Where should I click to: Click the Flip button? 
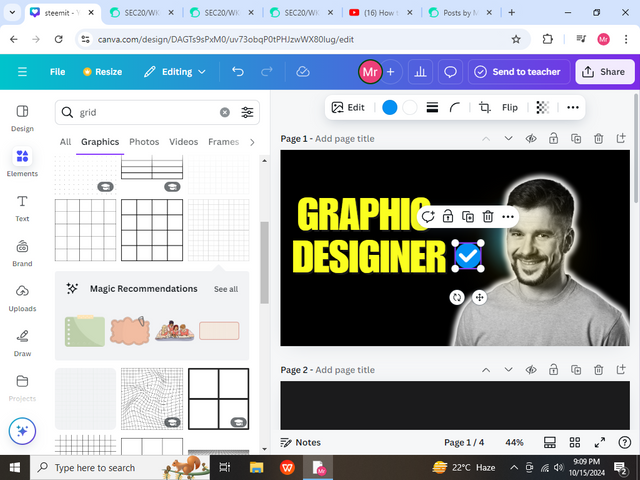pos(509,107)
